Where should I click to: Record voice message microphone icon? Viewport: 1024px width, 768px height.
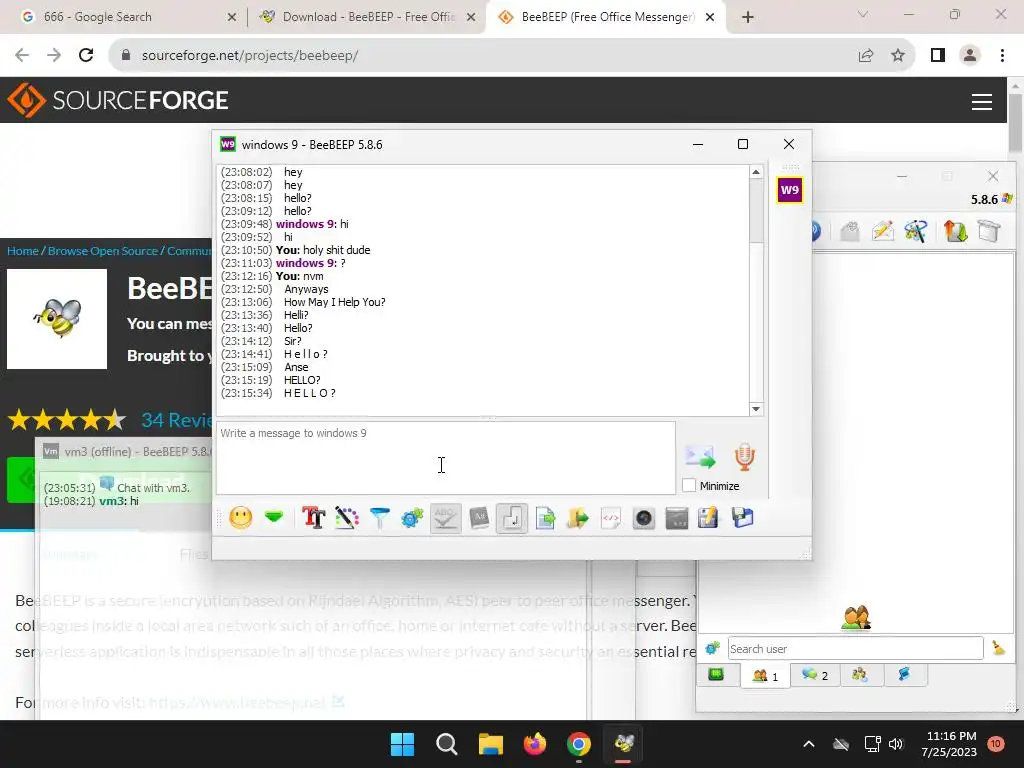click(x=744, y=456)
